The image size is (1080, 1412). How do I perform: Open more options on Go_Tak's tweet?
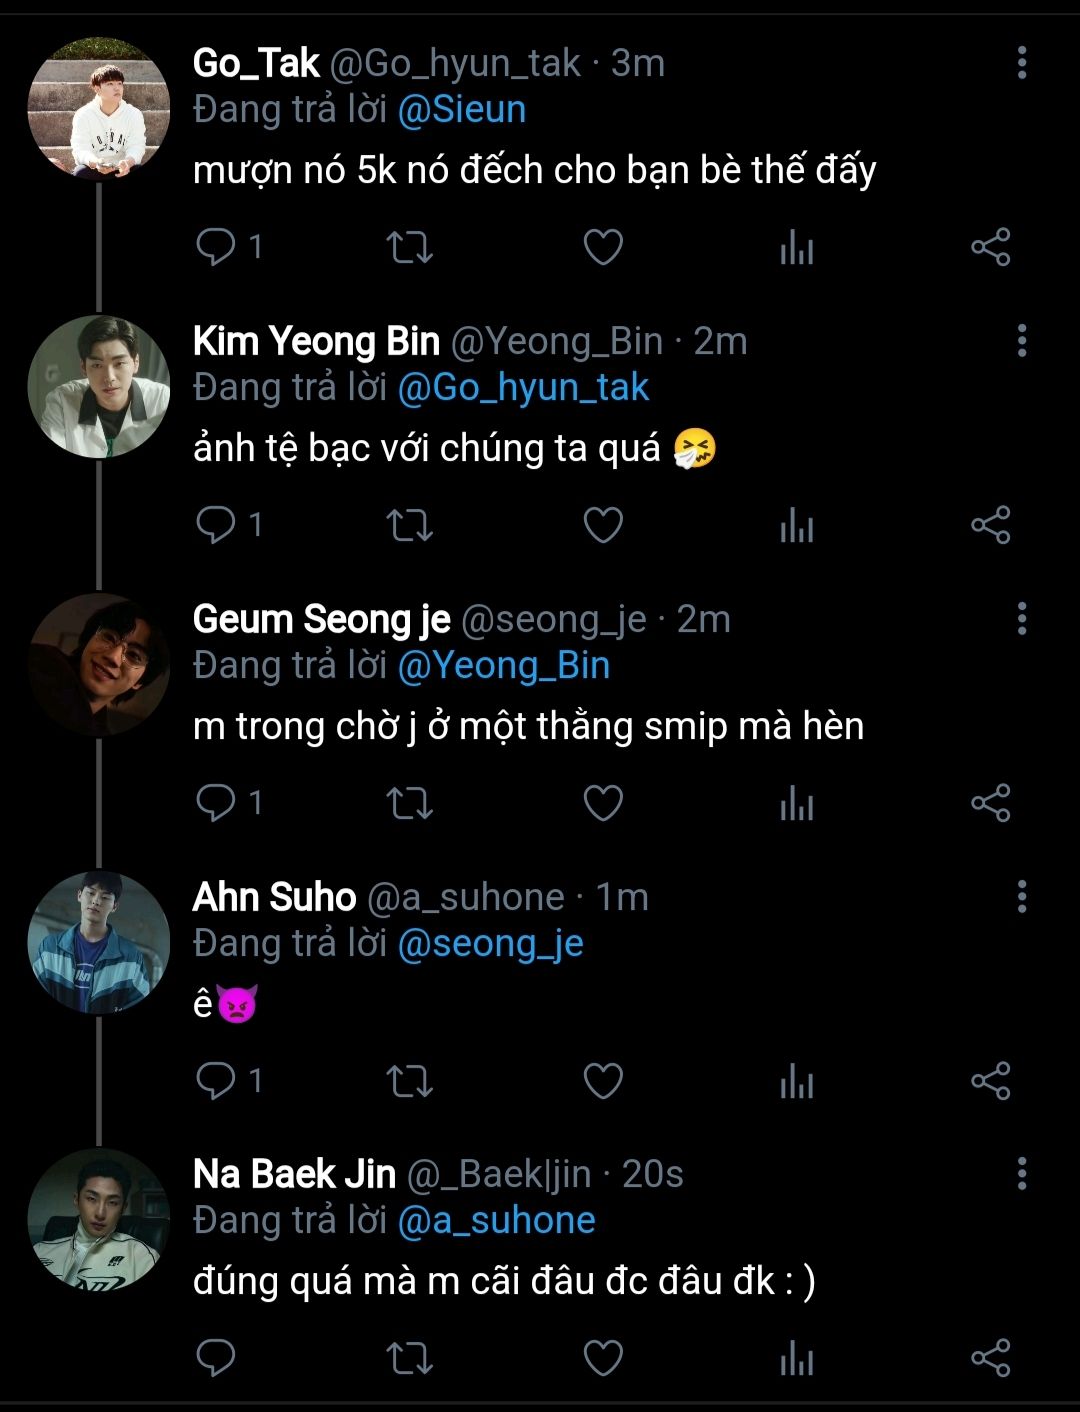pyautogui.click(x=1021, y=63)
